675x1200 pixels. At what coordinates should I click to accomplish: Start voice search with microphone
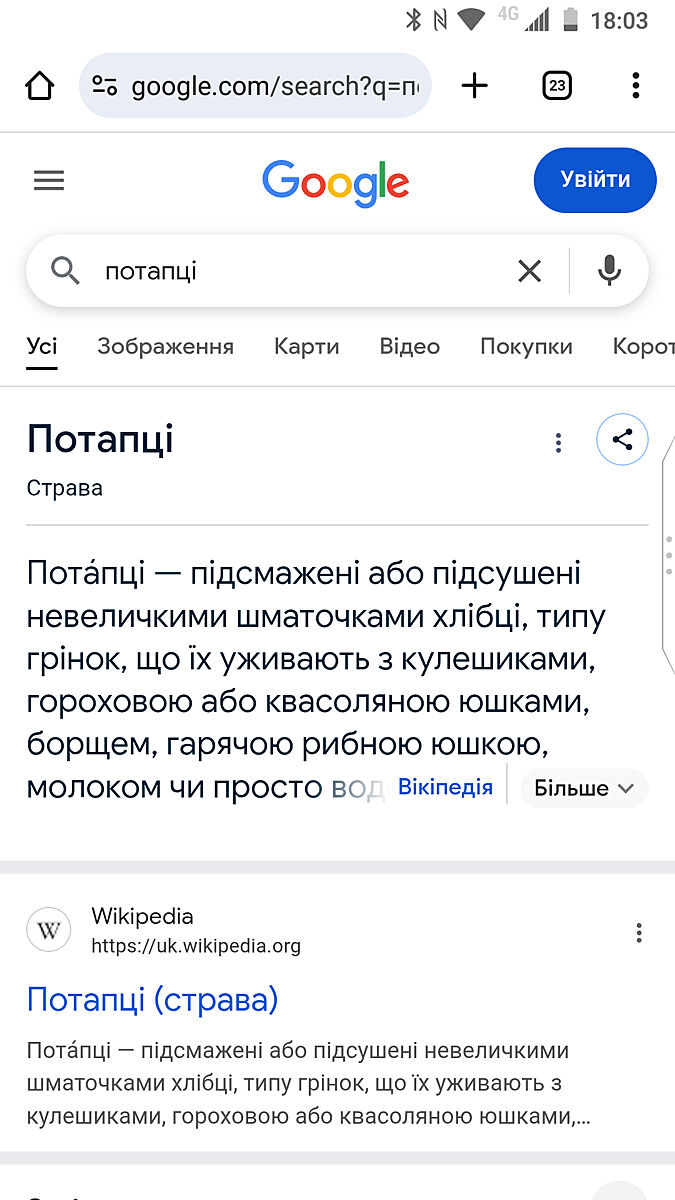609,271
